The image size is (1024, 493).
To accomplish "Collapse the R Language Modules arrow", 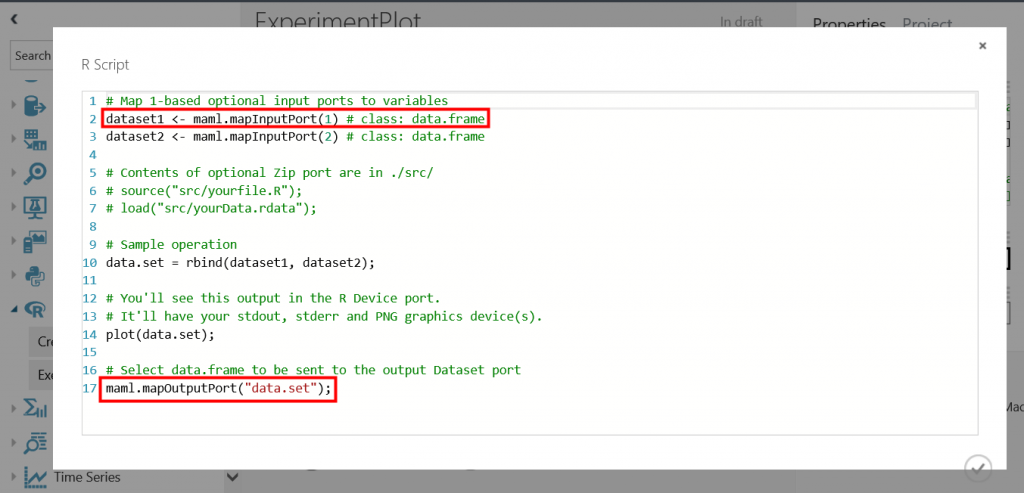I will point(14,310).
